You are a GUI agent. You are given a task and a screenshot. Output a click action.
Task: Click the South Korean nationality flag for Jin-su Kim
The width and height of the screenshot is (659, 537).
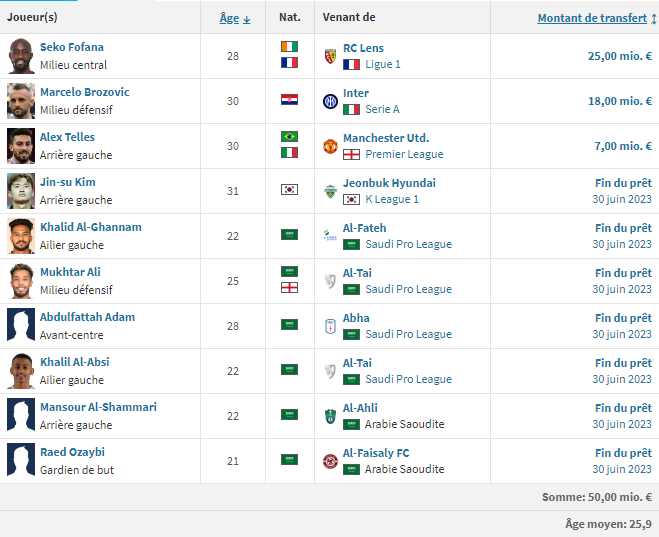290,190
